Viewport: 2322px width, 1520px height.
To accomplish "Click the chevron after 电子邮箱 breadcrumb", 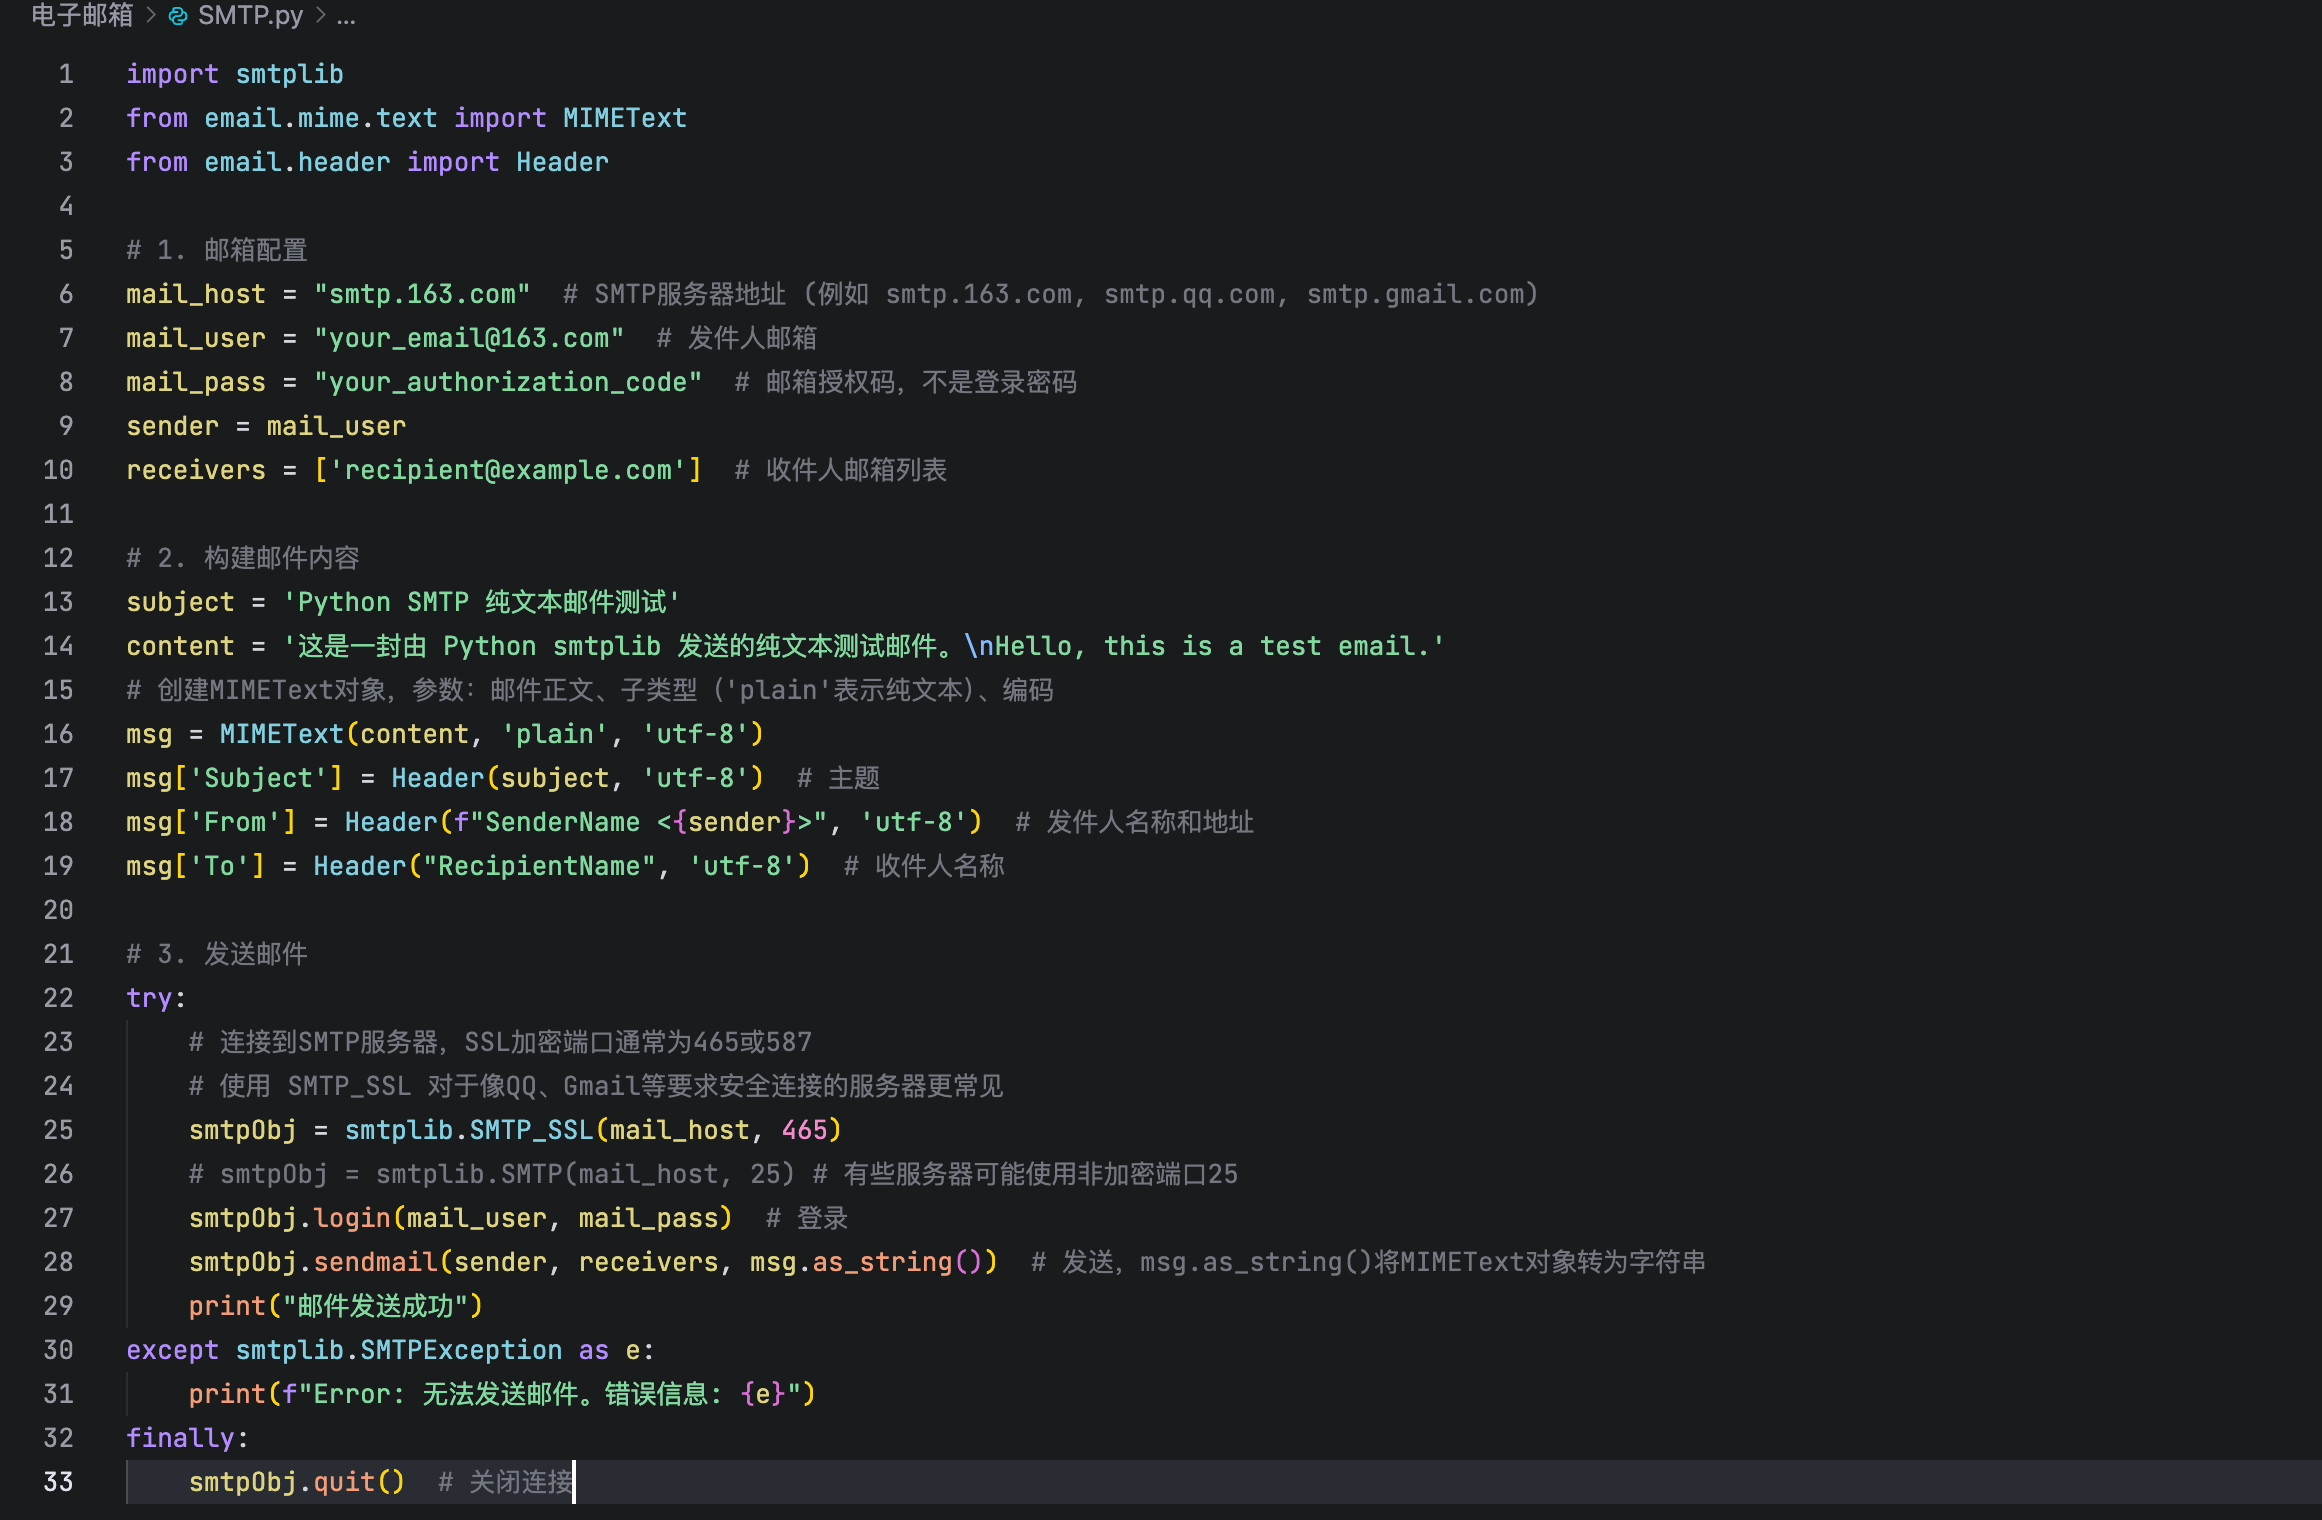I will [150, 17].
